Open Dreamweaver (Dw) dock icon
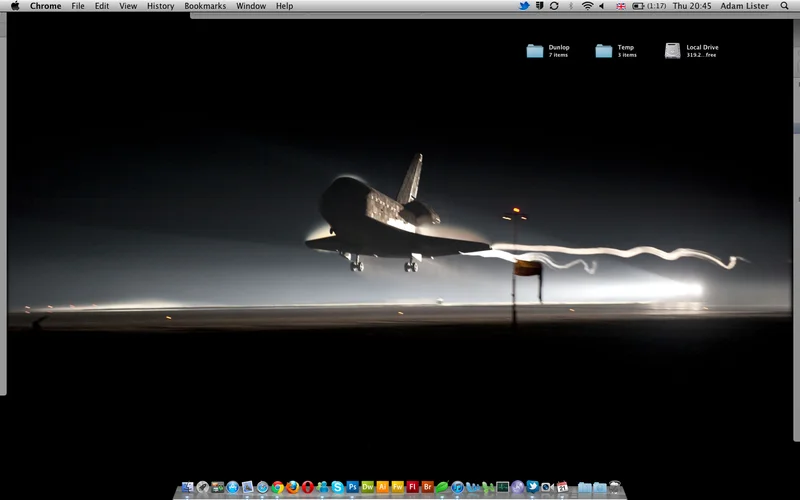This screenshot has width=800, height=500. point(367,487)
